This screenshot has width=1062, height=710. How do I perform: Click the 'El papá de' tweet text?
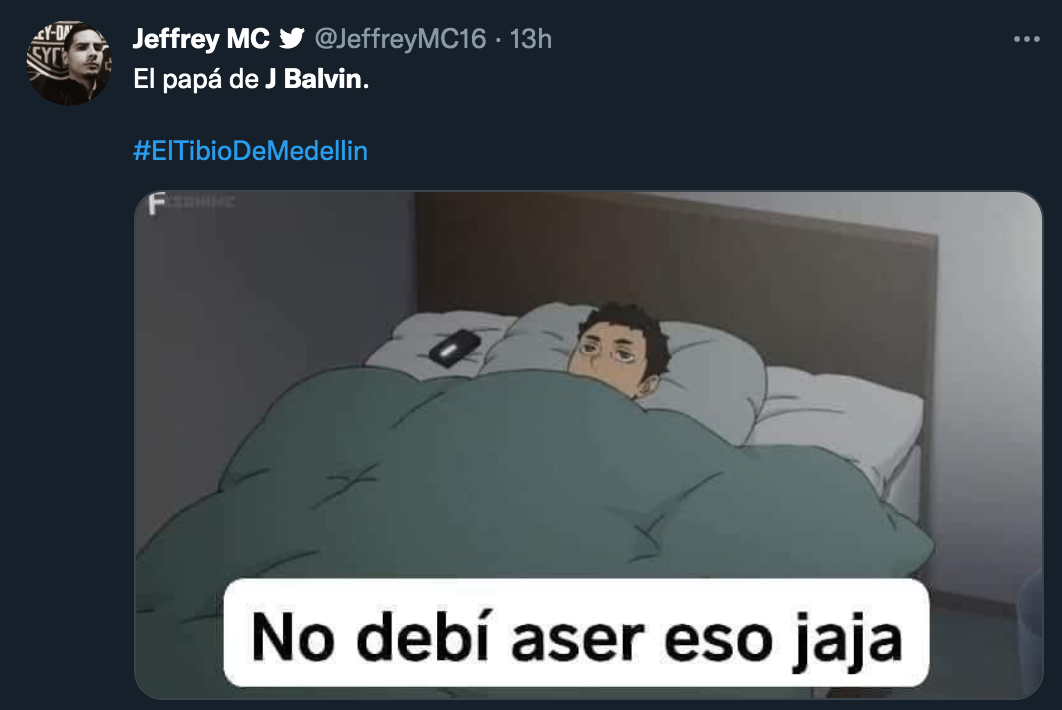196,79
